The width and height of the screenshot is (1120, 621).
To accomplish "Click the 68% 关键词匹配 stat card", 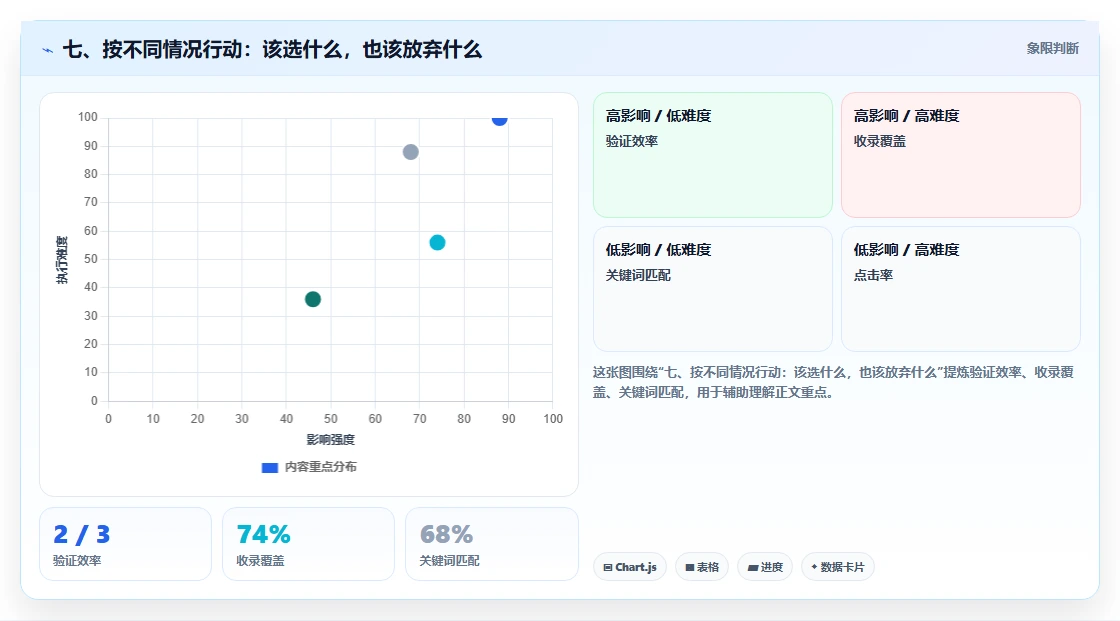I will point(491,545).
